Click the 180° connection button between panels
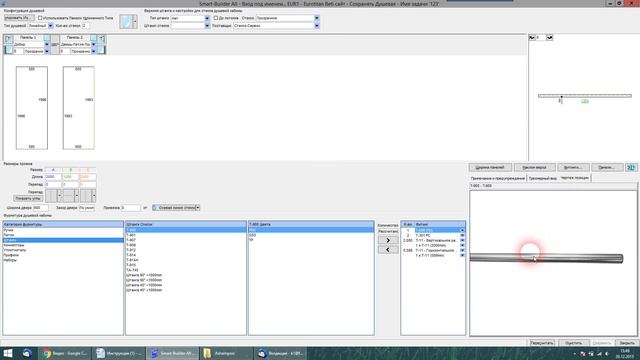Image resolution: width=640 pixels, height=360 pixels. pos(55,44)
